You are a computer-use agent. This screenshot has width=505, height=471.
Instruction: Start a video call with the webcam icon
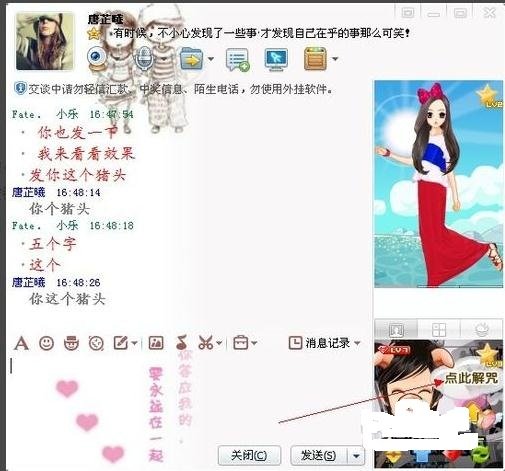(97, 59)
